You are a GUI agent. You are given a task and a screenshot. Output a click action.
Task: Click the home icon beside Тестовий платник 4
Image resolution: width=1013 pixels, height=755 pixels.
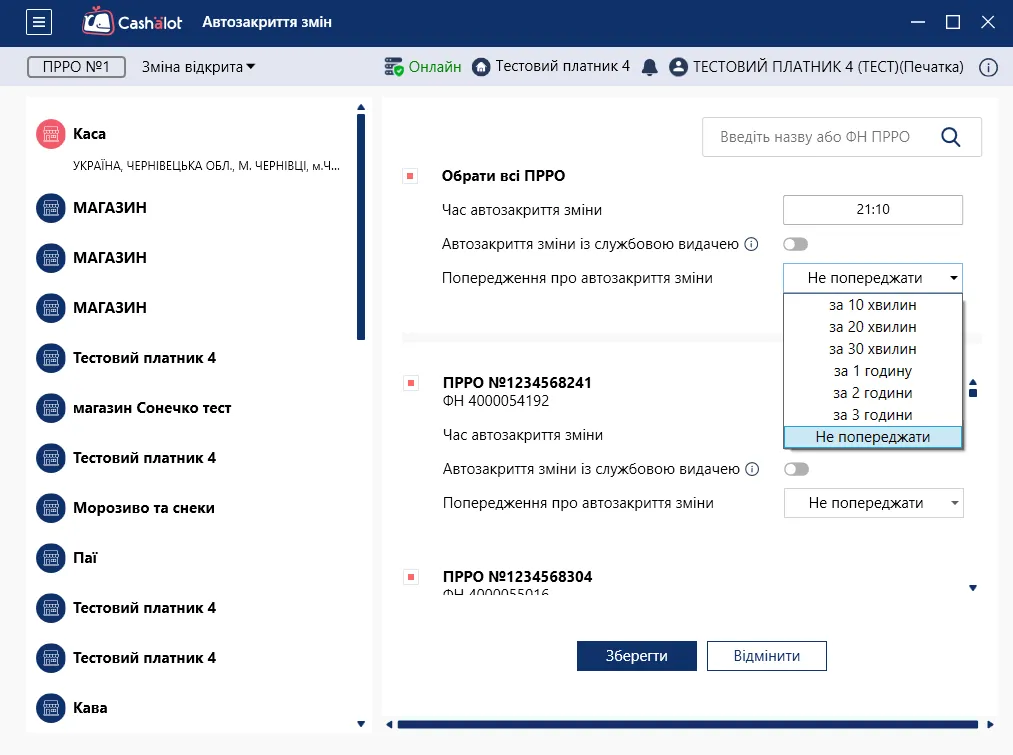pos(481,67)
